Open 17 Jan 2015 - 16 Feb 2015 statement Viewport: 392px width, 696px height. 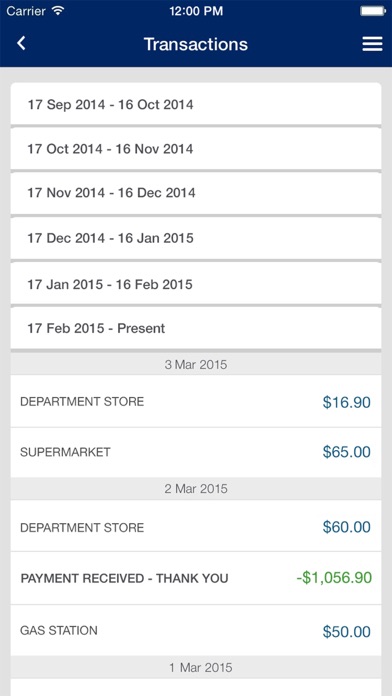(196, 284)
